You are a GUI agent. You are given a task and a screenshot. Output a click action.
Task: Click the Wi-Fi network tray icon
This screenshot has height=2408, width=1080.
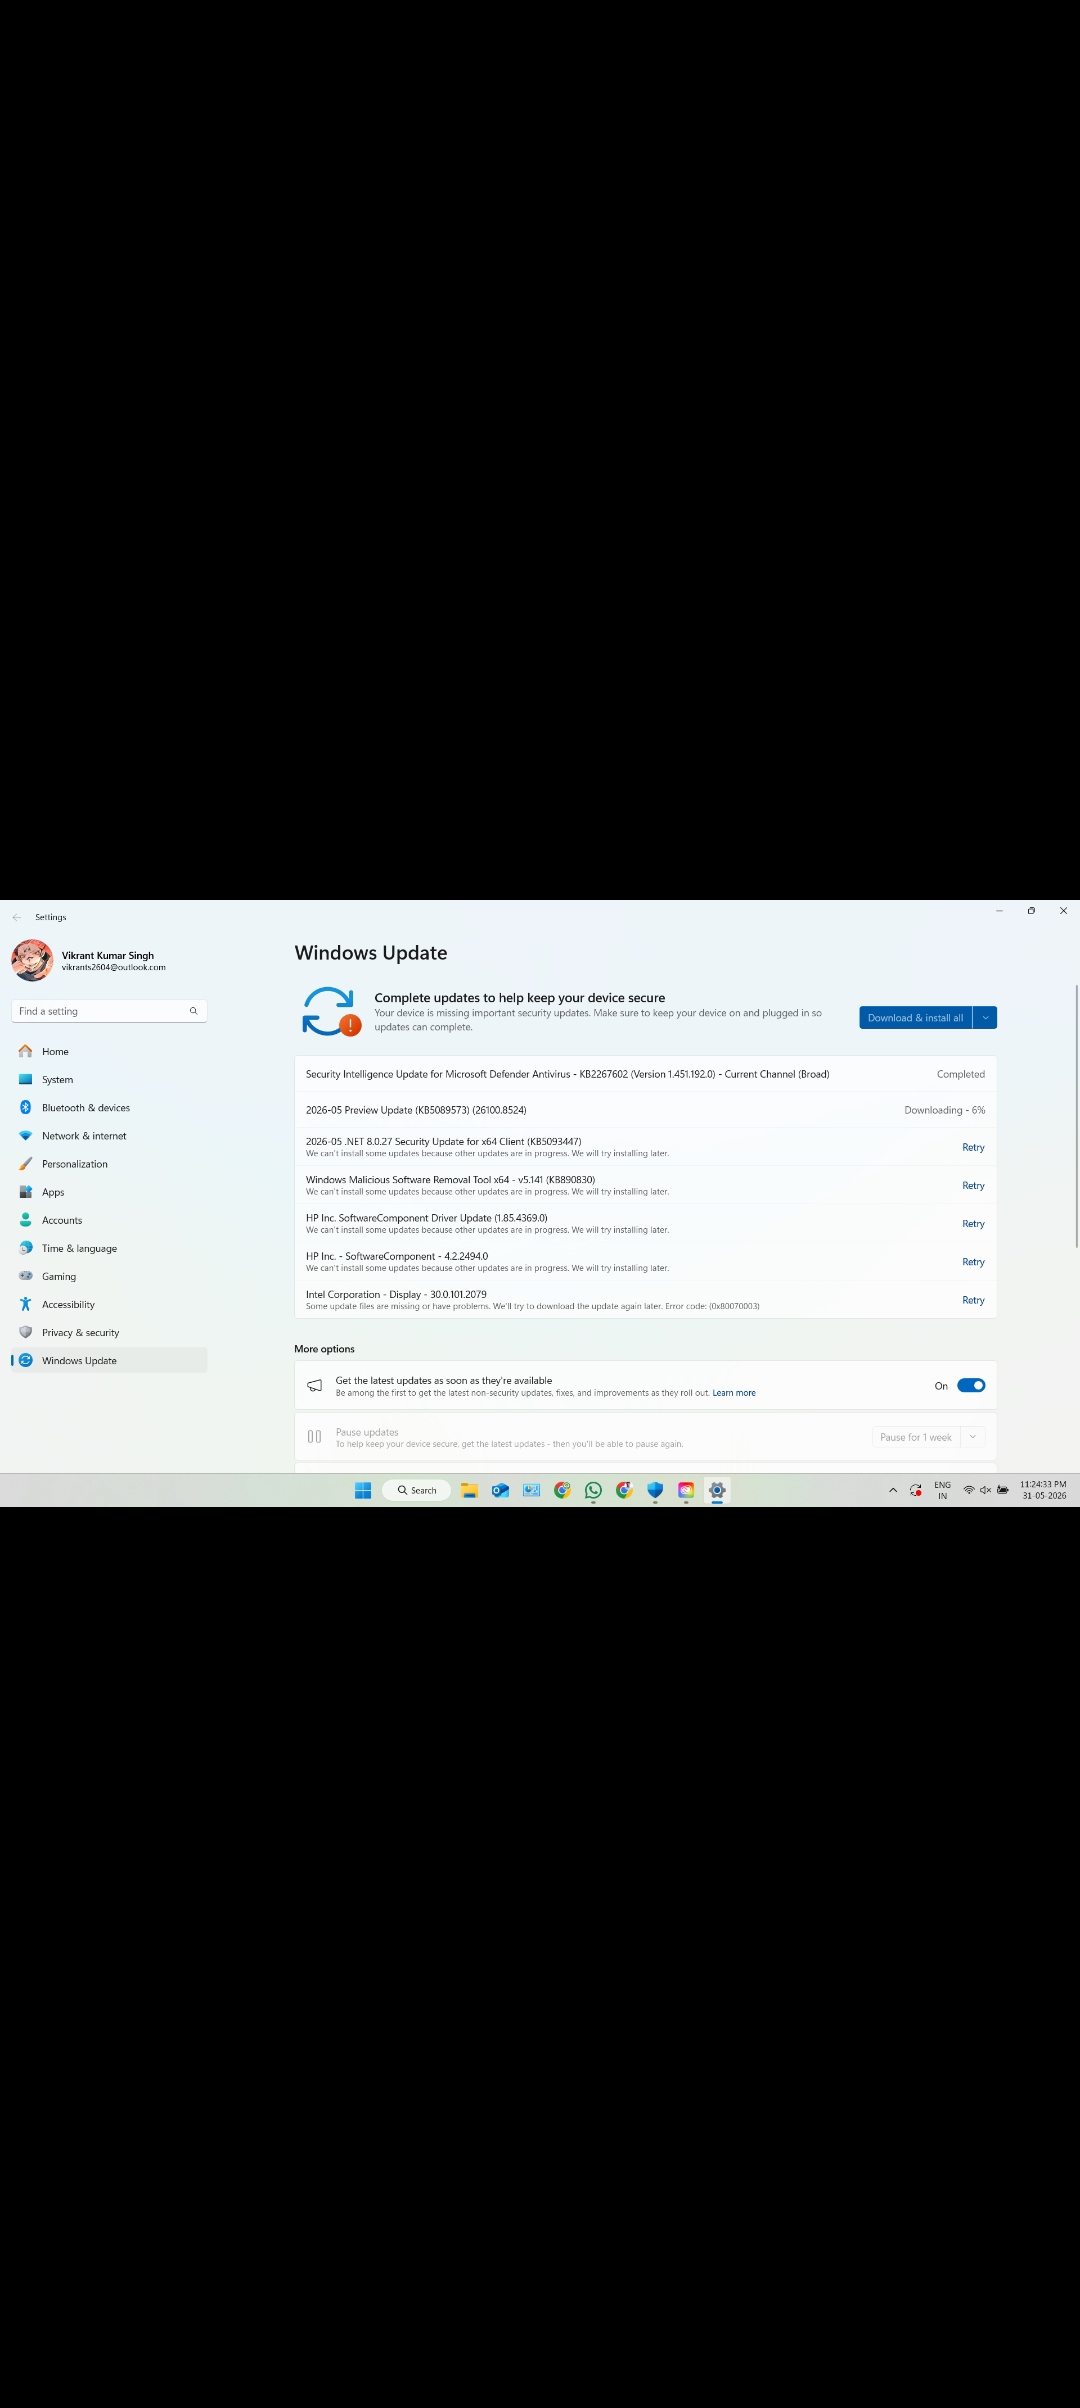(968, 1490)
